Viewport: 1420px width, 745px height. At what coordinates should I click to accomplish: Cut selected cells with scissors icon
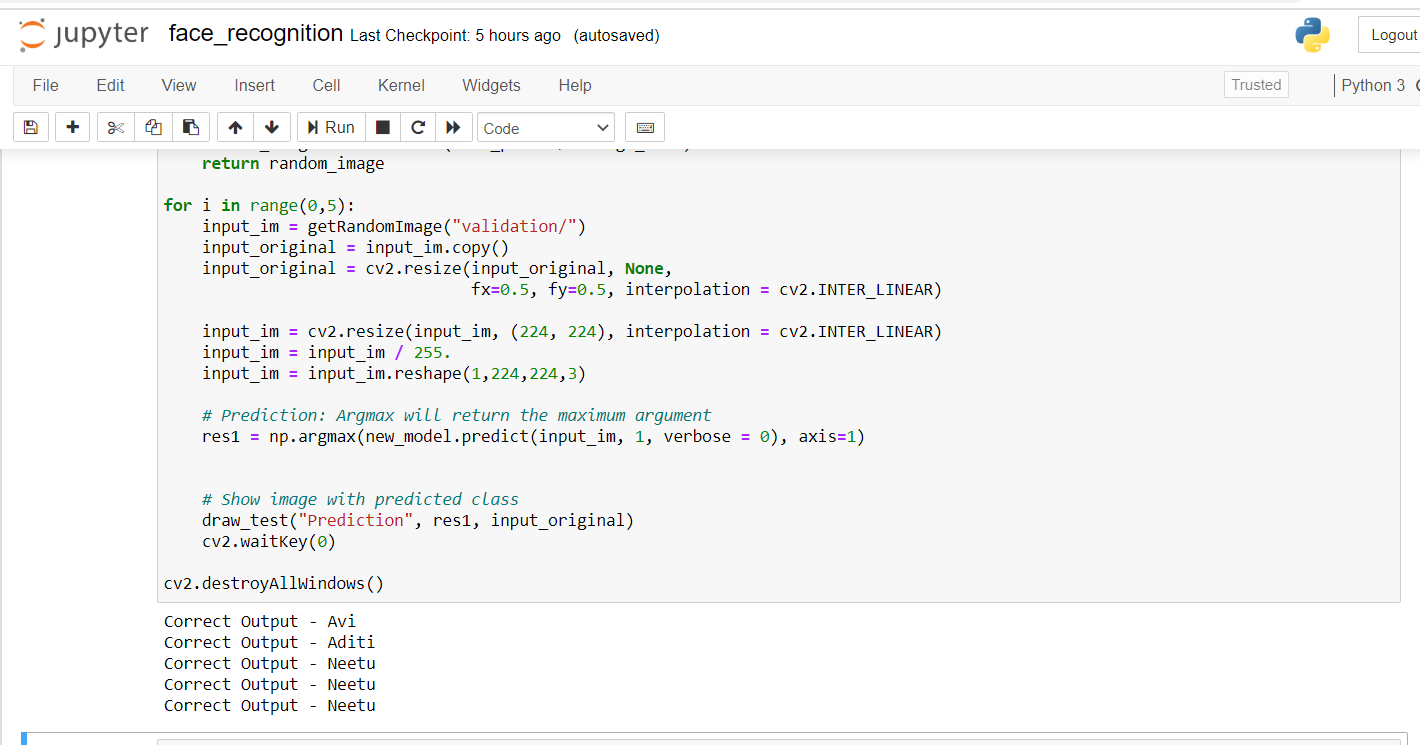click(116, 128)
